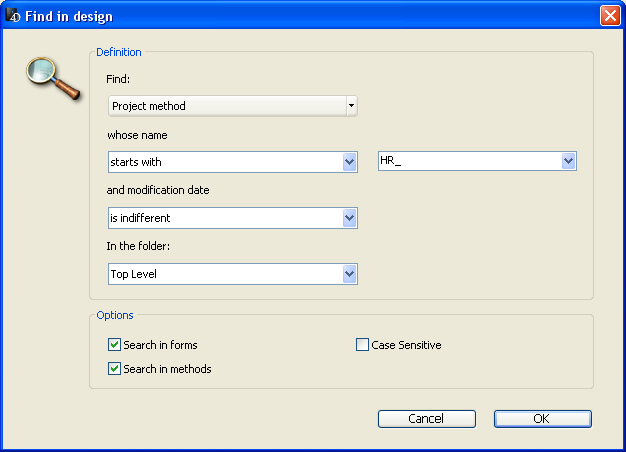Viewport: 626px width, 452px height.
Task: Click the Find: label
Action: click(x=118, y=77)
